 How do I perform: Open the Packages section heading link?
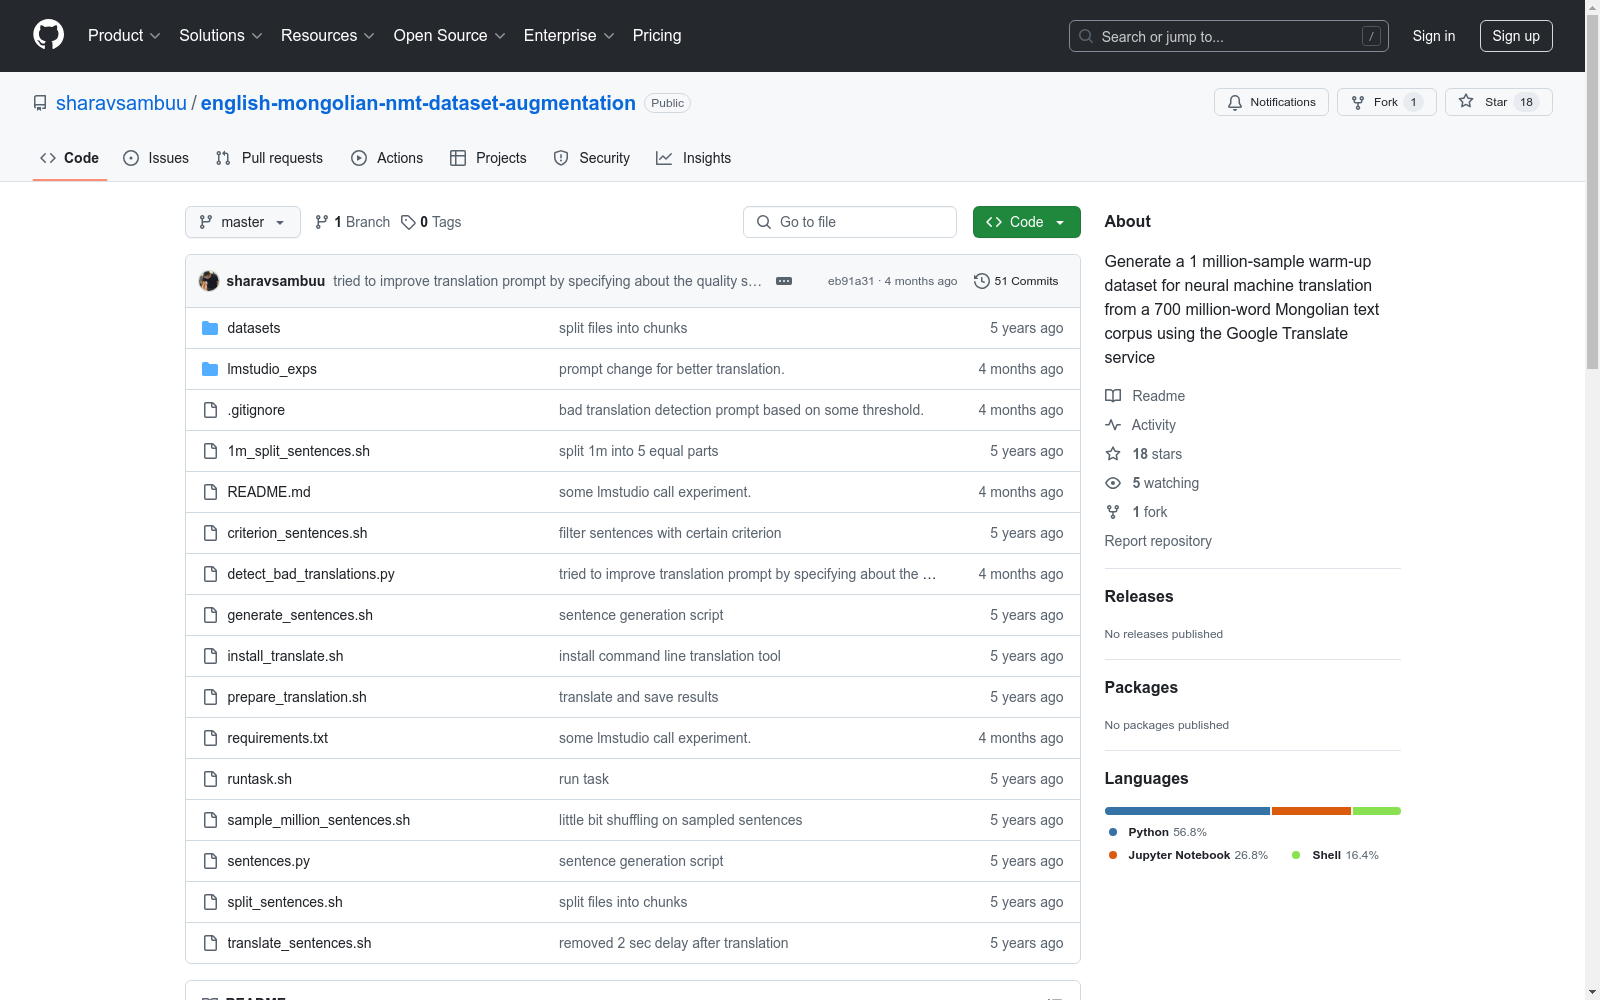1141,688
